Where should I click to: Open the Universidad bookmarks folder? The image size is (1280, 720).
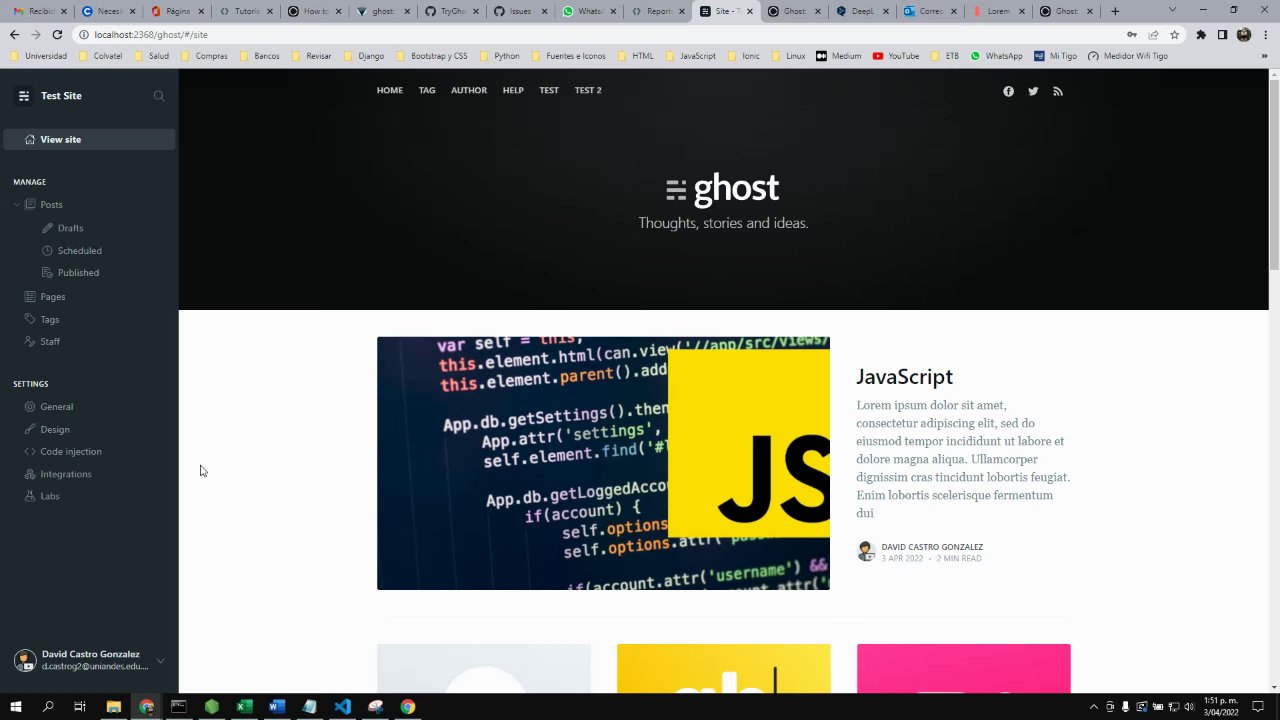point(39,56)
